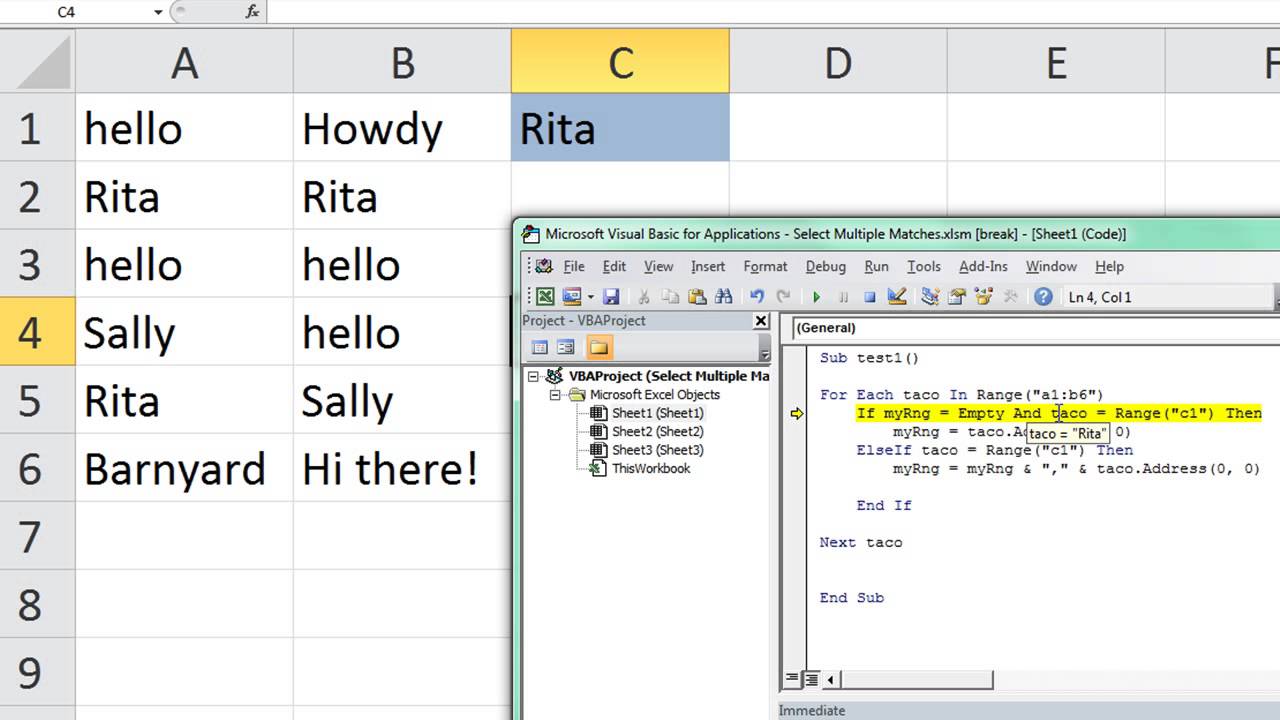Open the Debug menu

825,266
